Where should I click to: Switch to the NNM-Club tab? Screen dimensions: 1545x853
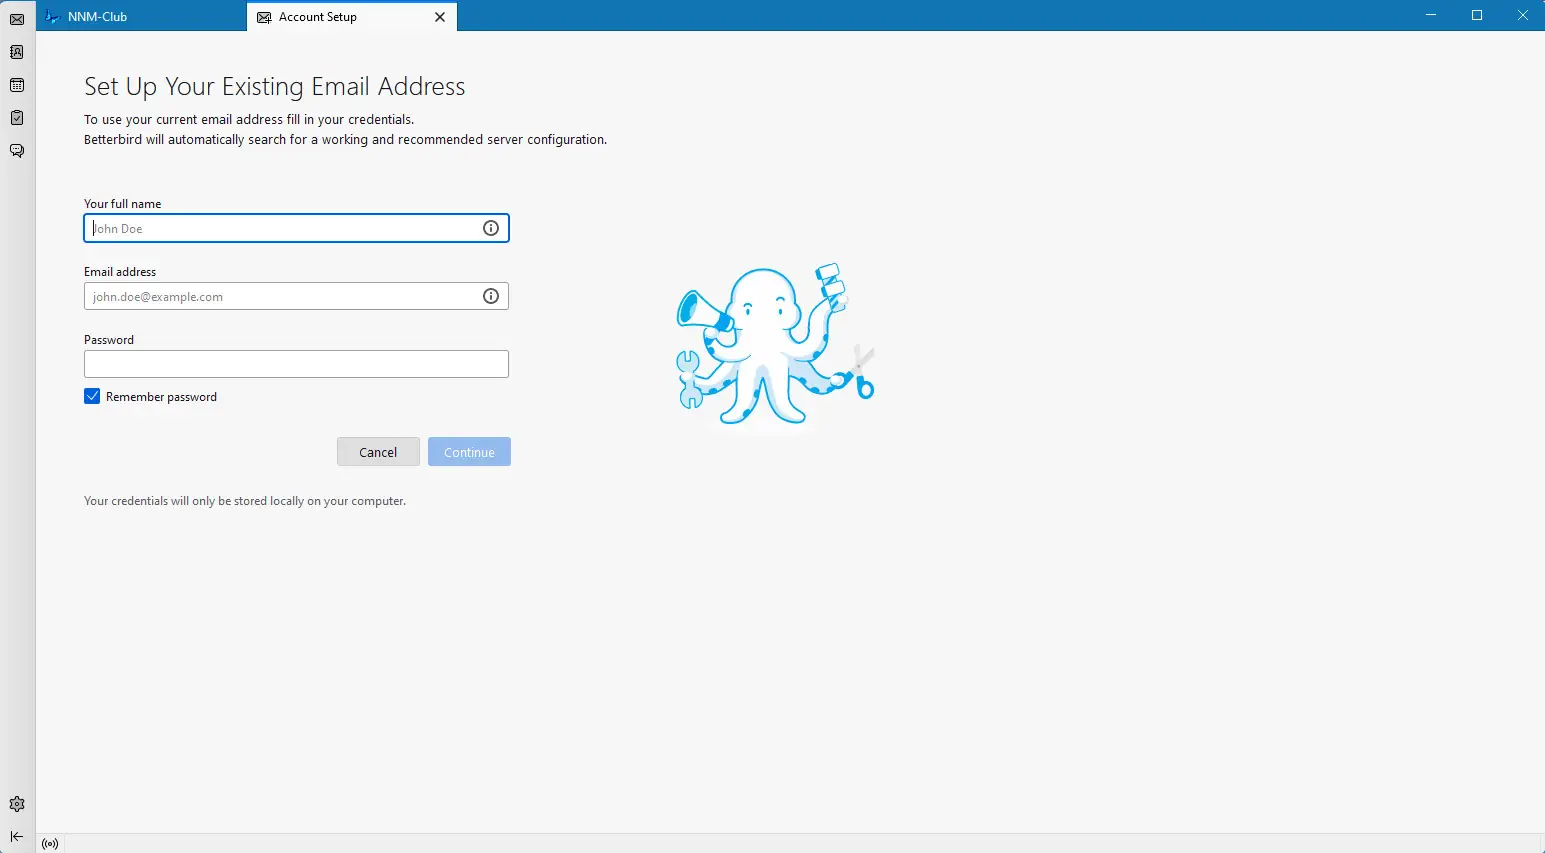[142, 17]
